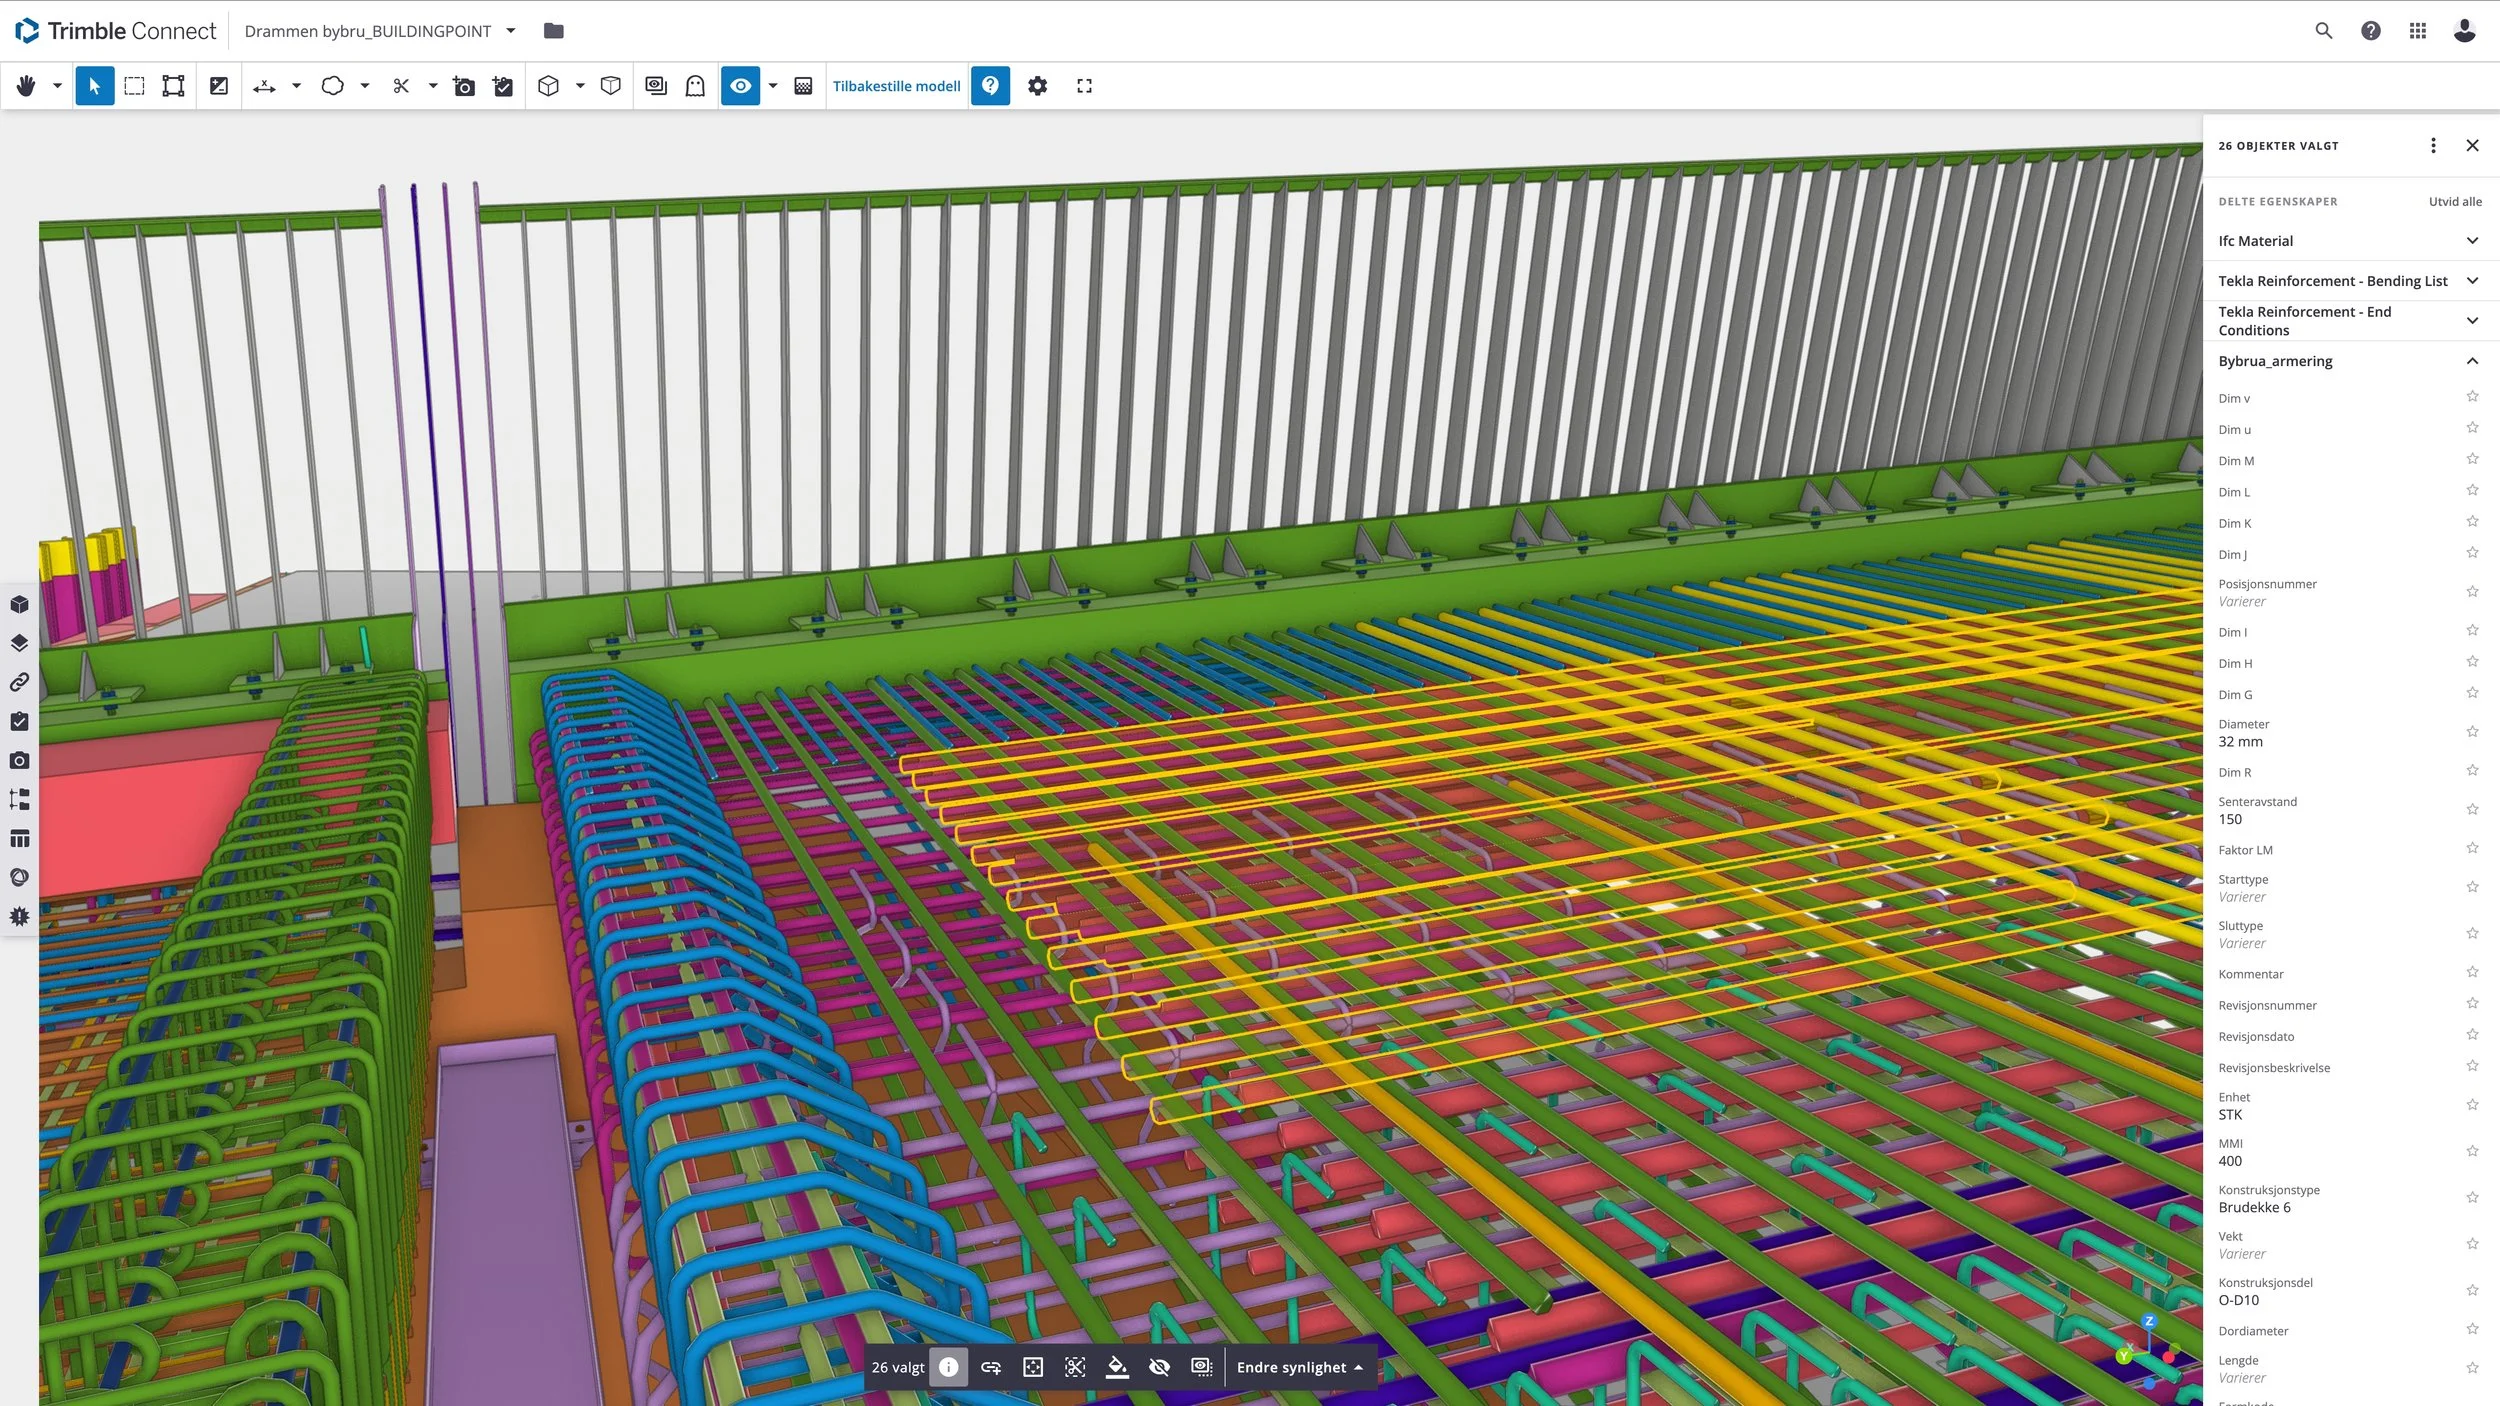Star the Diameter property as favorite
The image size is (2500, 1406).
tap(2472, 732)
